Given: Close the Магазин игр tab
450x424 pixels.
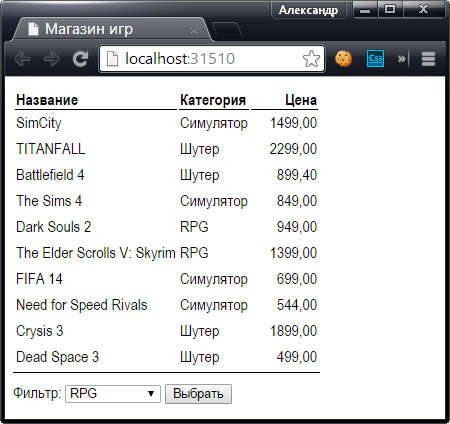Looking at the screenshot, I should [x=194, y=30].
